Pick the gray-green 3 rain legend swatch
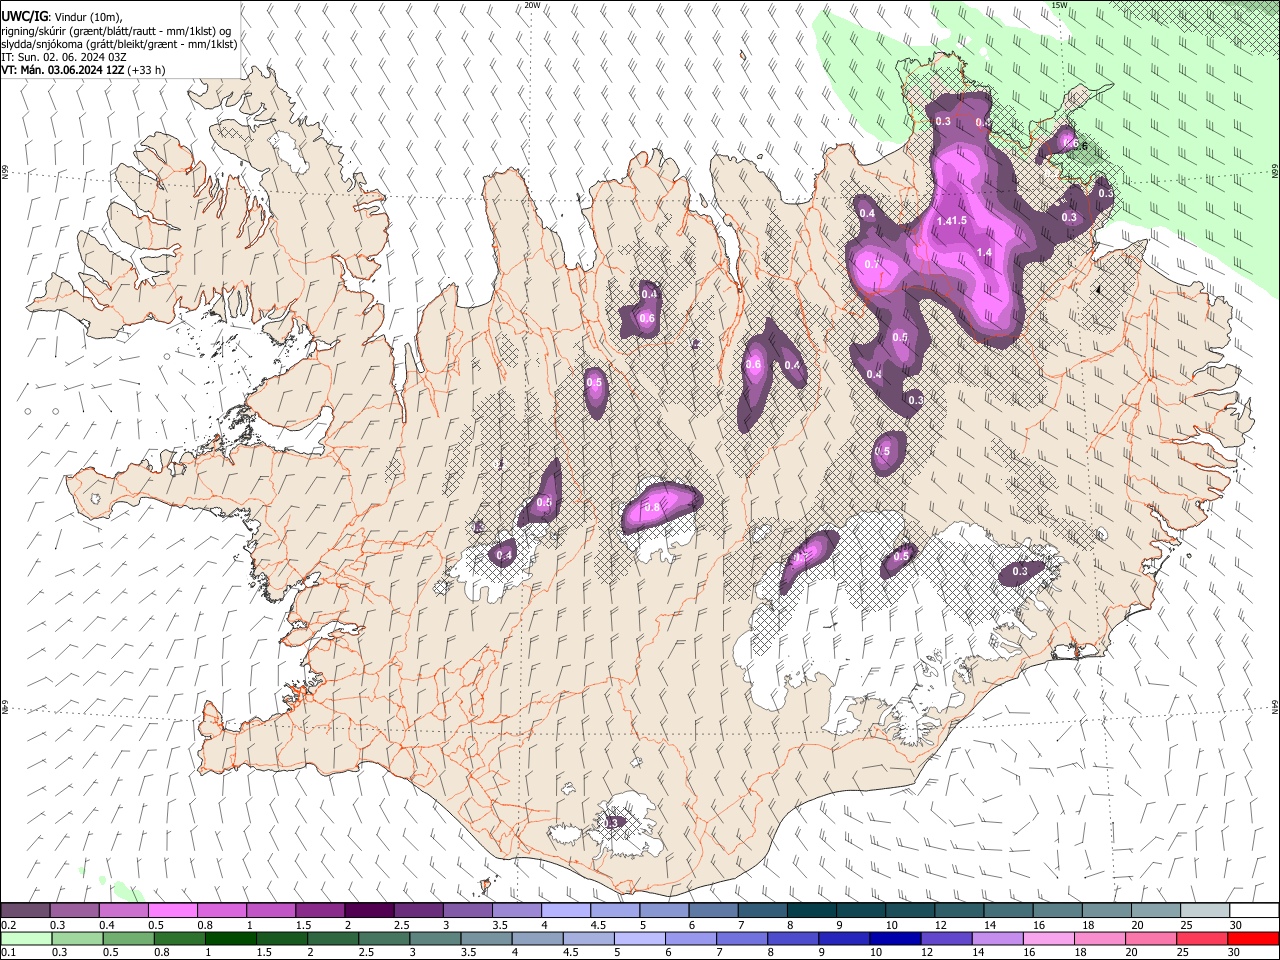The width and height of the screenshot is (1280, 960). pos(434,938)
